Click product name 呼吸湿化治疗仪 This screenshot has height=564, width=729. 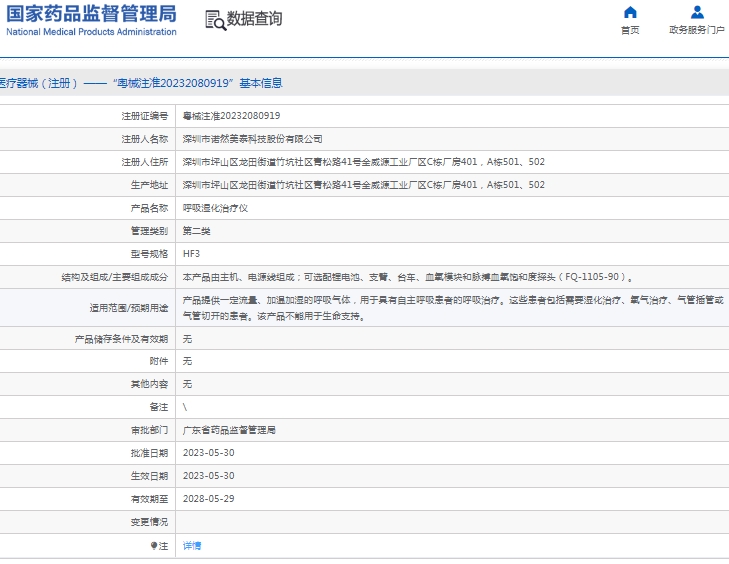tap(215, 208)
